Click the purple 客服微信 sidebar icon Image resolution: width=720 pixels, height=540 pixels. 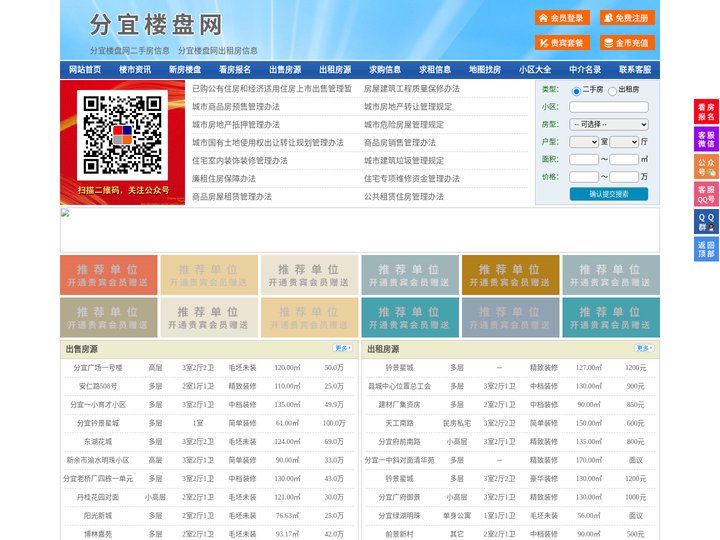pos(706,139)
